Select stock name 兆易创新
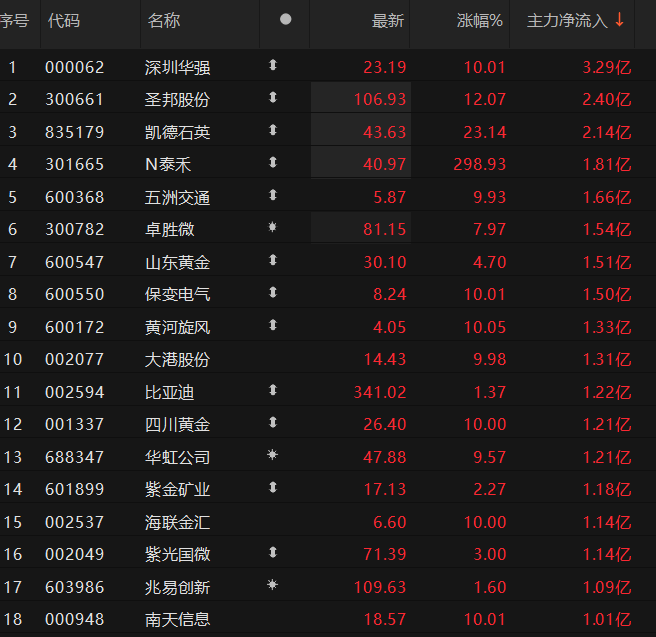This screenshot has height=637, width=656. pos(177,588)
